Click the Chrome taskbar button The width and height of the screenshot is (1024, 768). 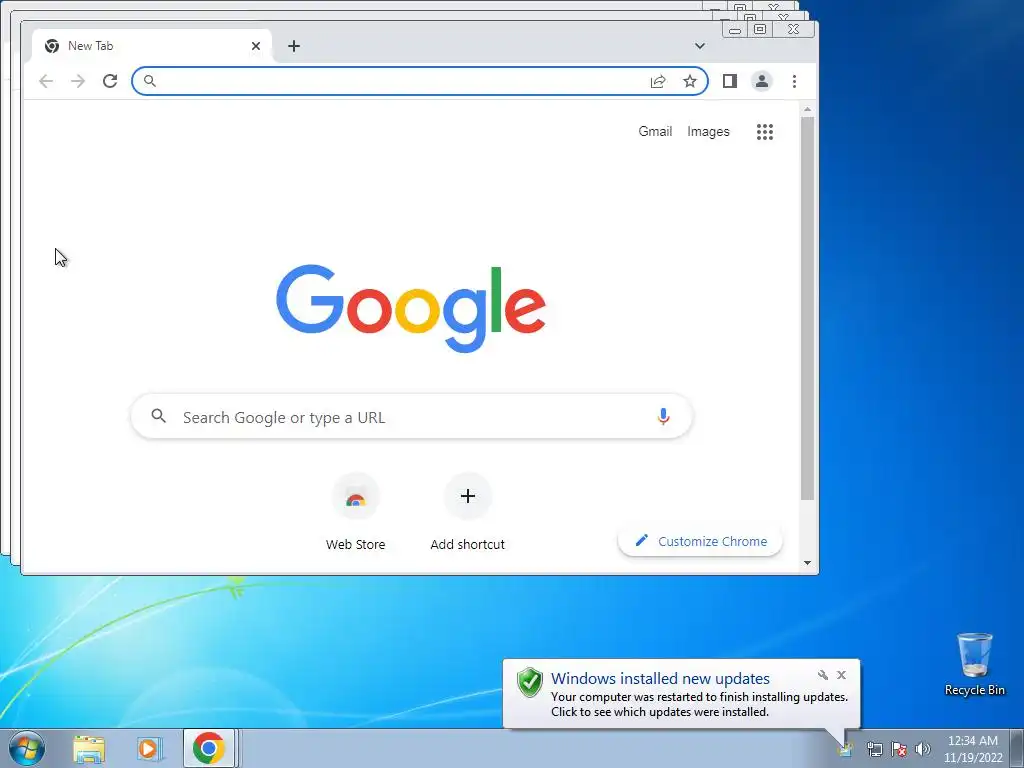point(208,748)
